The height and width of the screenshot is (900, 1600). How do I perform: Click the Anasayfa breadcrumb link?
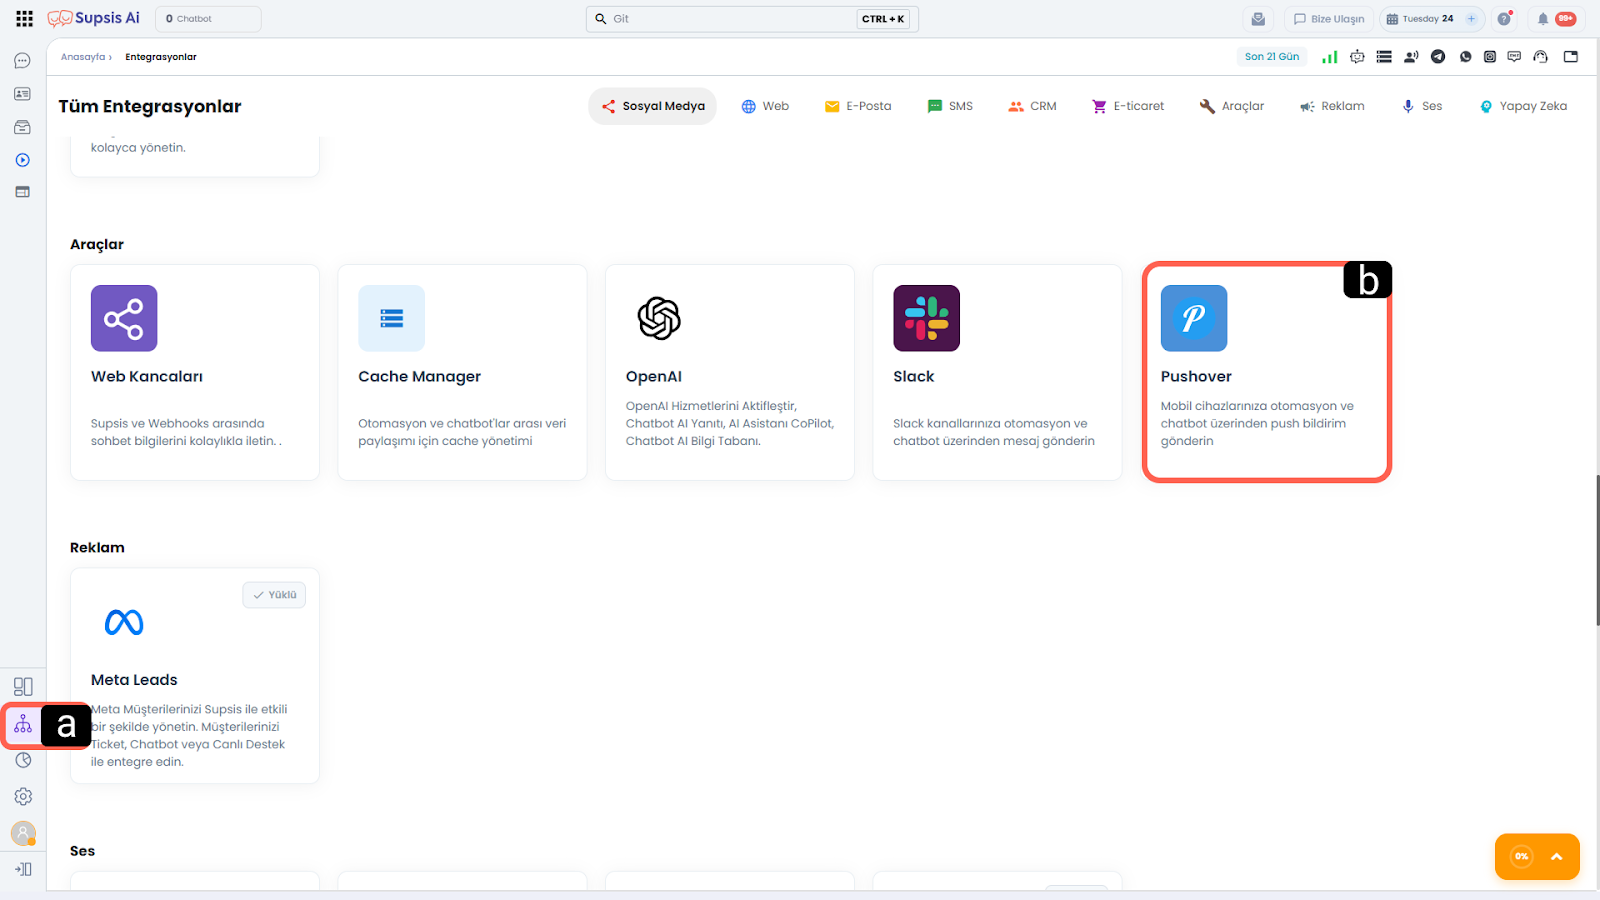coord(83,57)
